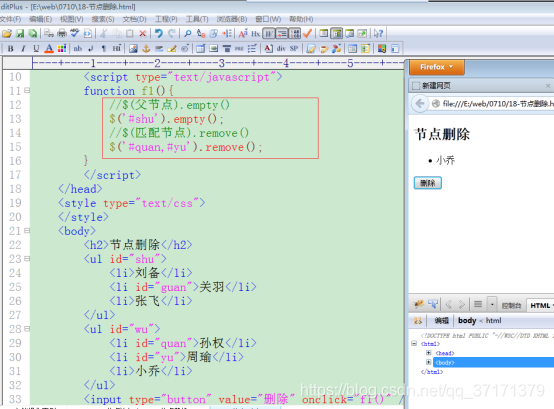Image resolution: width=554 pixels, height=409 pixels.
Task: Expand the head node in Firebug
Action: [428, 352]
